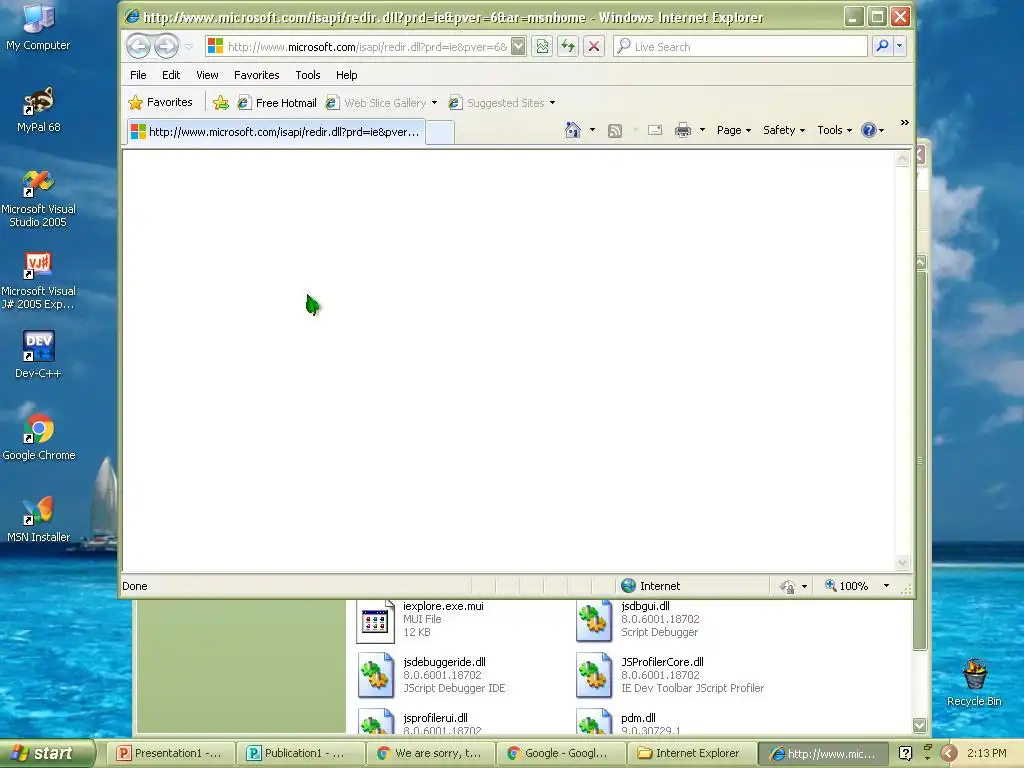
Task: Open the Tools menu in menu bar
Action: pos(308,75)
